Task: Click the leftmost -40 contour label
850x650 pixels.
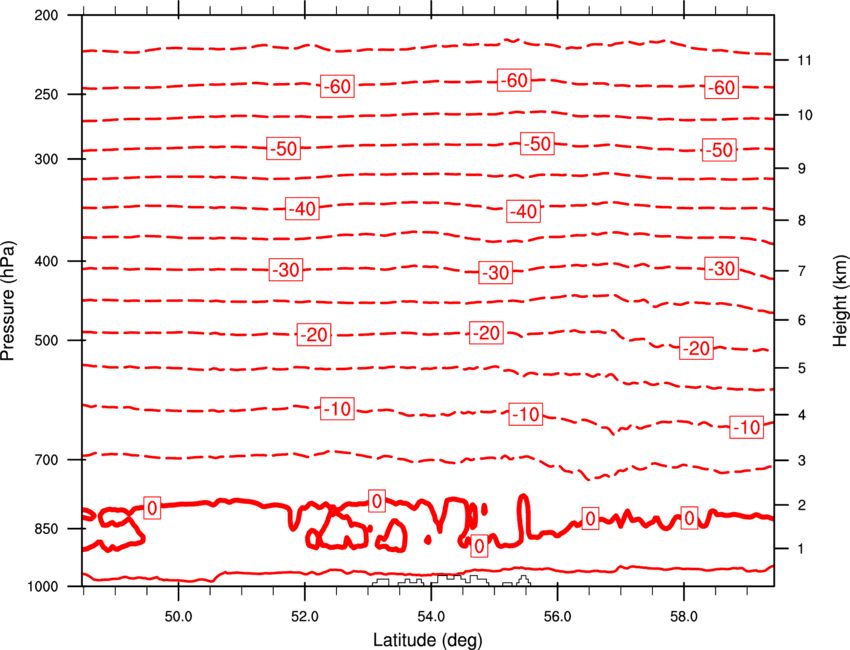Action: click(x=302, y=208)
